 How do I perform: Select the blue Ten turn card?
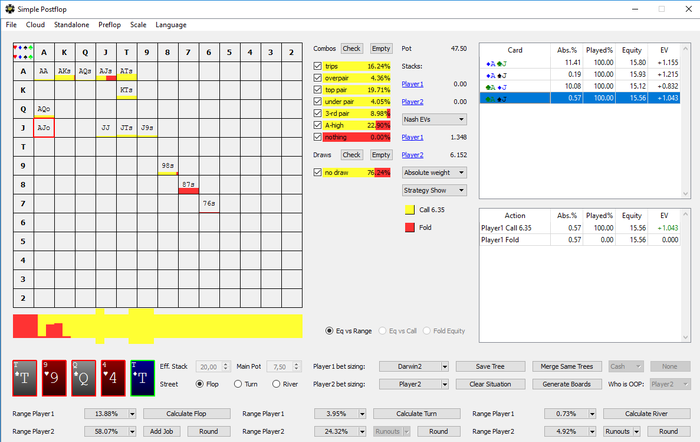pos(142,378)
